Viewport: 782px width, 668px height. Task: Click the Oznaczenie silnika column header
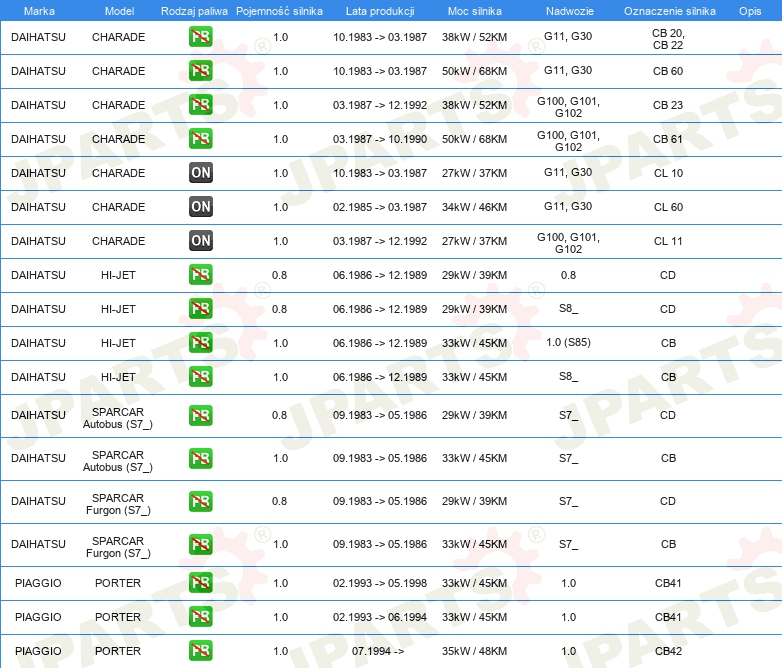point(669,11)
